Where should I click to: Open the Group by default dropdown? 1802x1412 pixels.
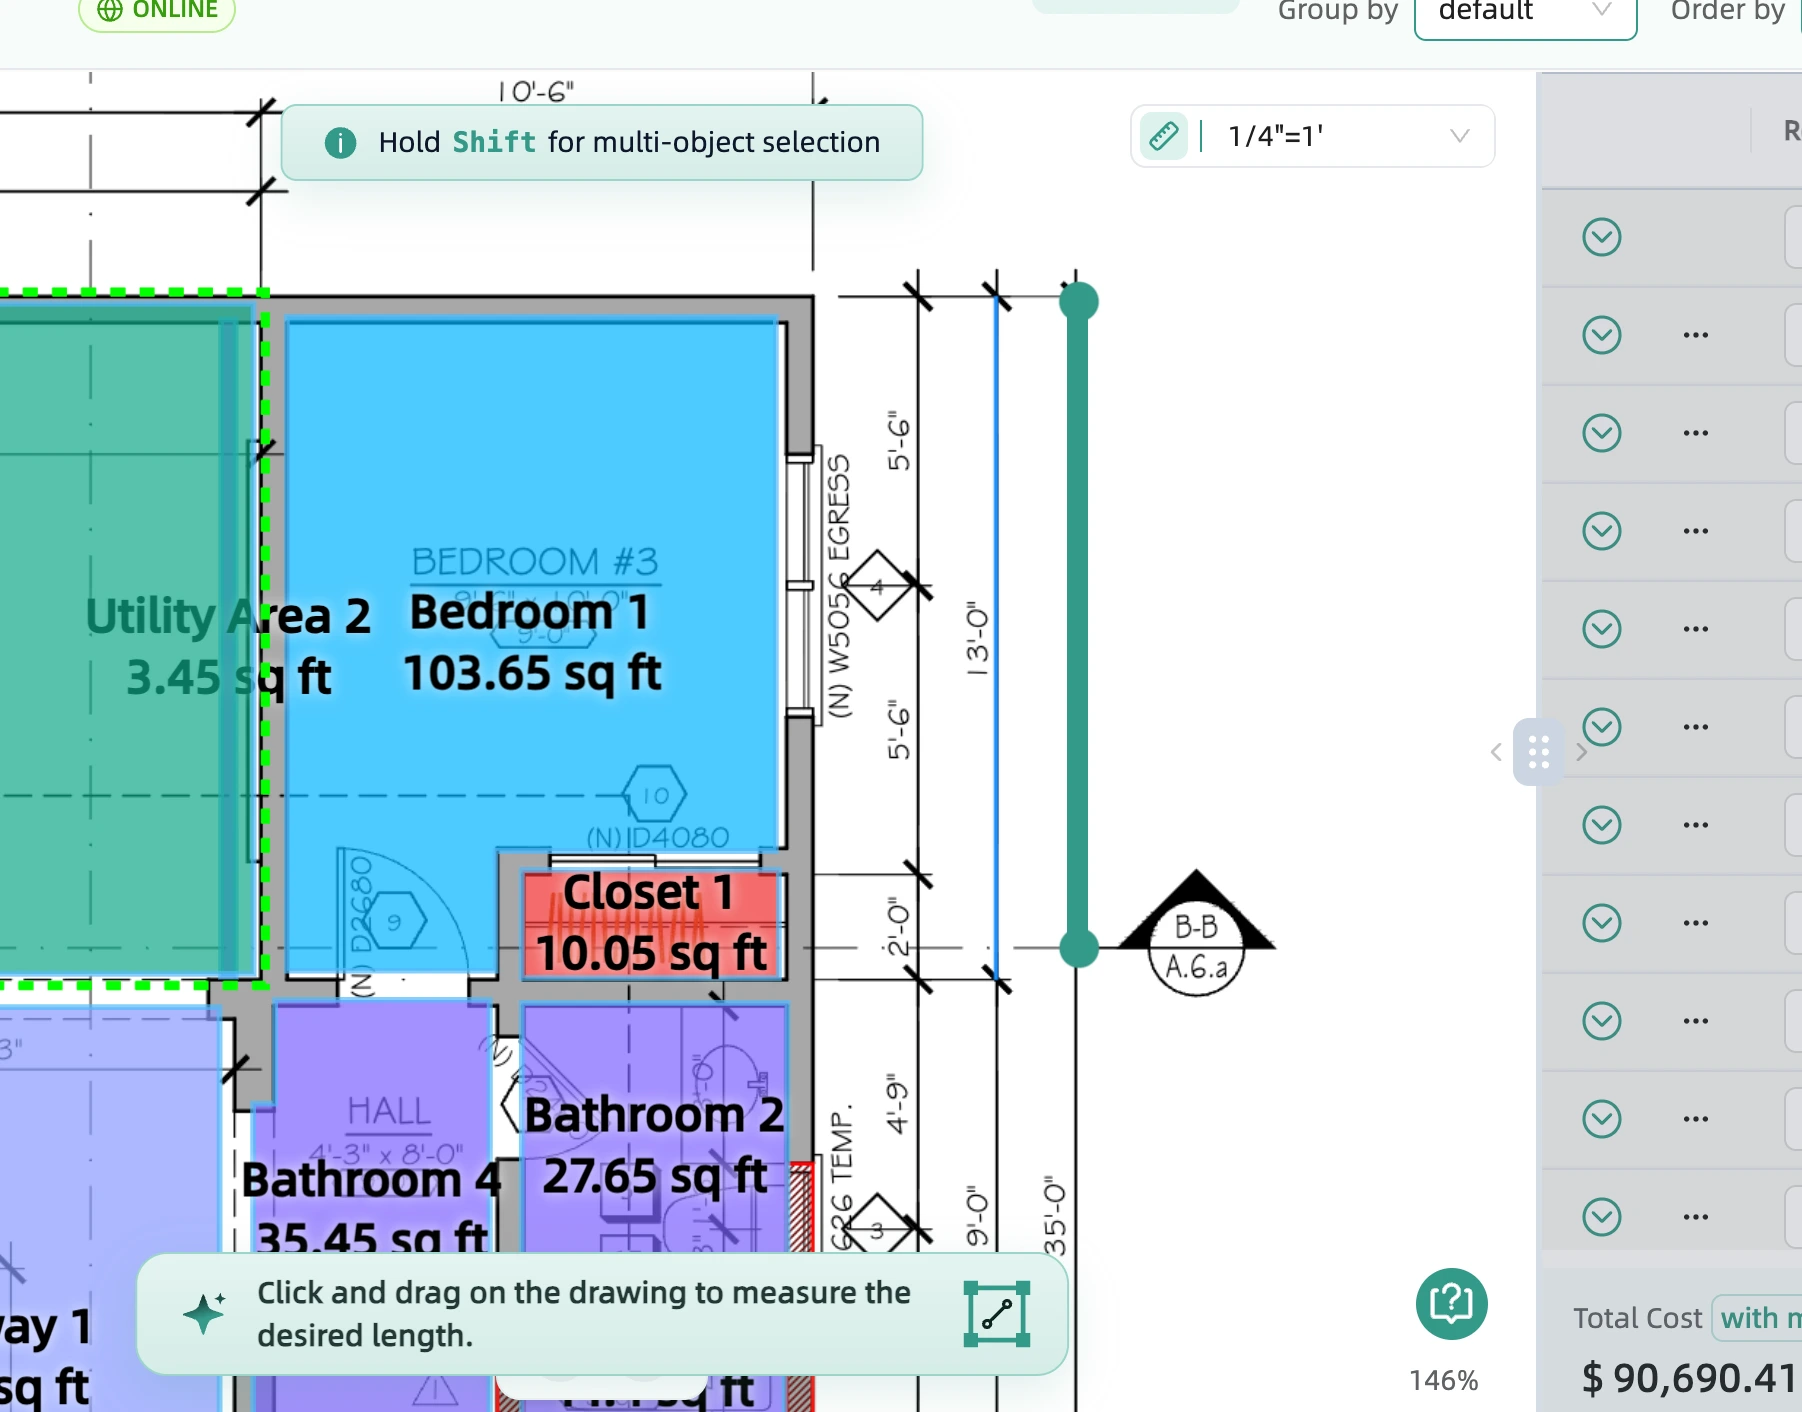pyautogui.click(x=1525, y=14)
